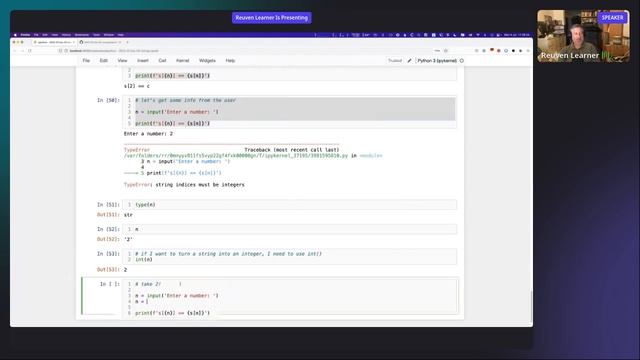The width and height of the screenshot is (640, 360).
Task: Click the notebook vertical scrollbar
Action: [531, 306]
